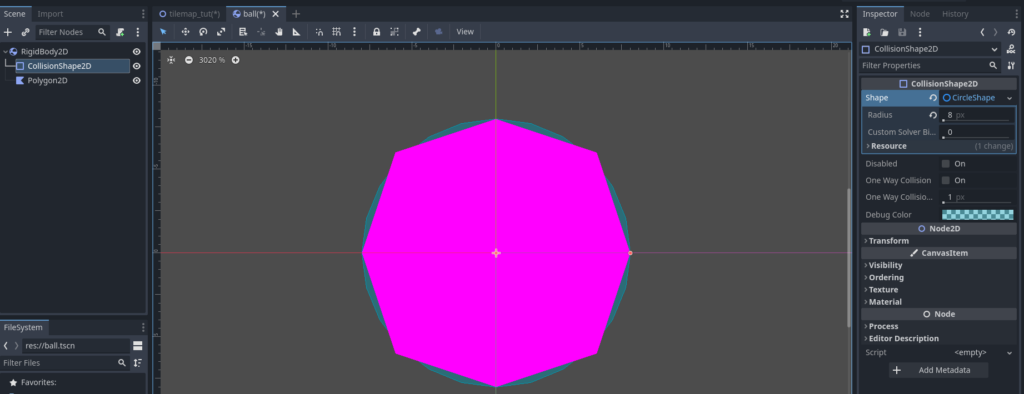The height and width of the screenshot is (394, 1024).
Task: Open object history list icon
Action: (1011, 32)
